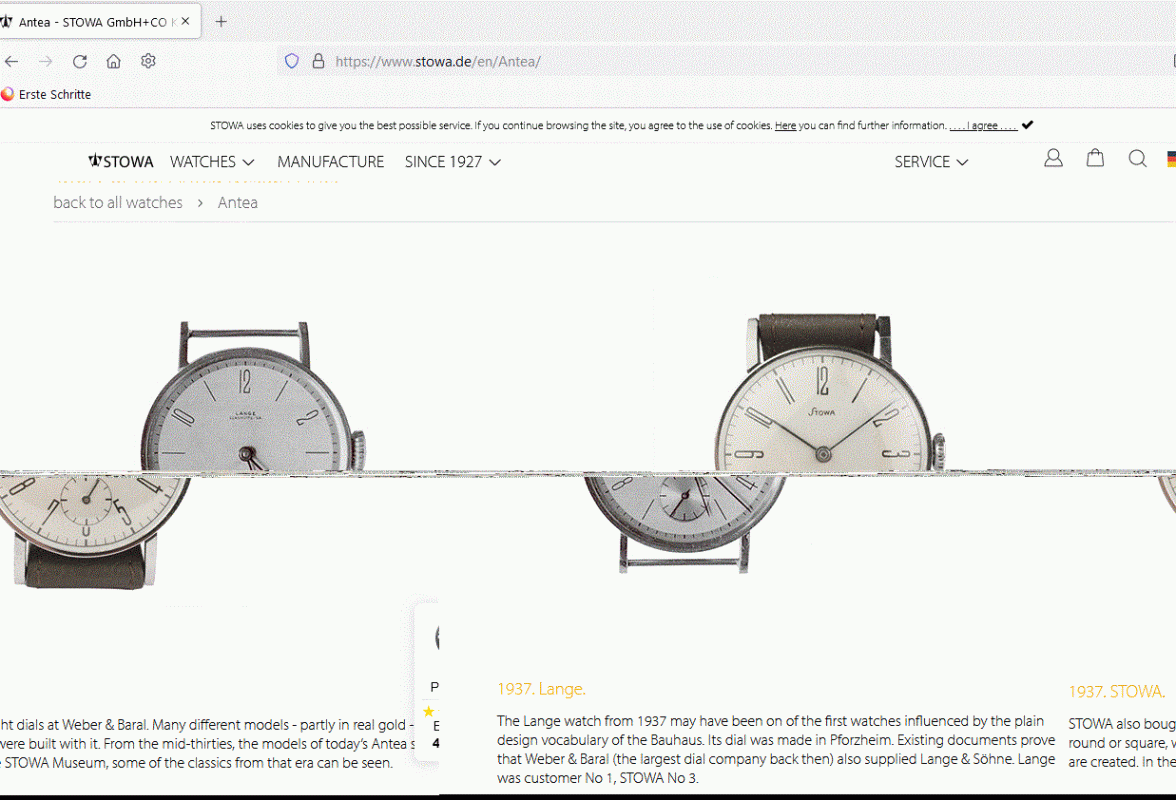Click the URL address bar
This screenshot has height=800, width=1176.
pyautogui.click(x=700, y=61)
